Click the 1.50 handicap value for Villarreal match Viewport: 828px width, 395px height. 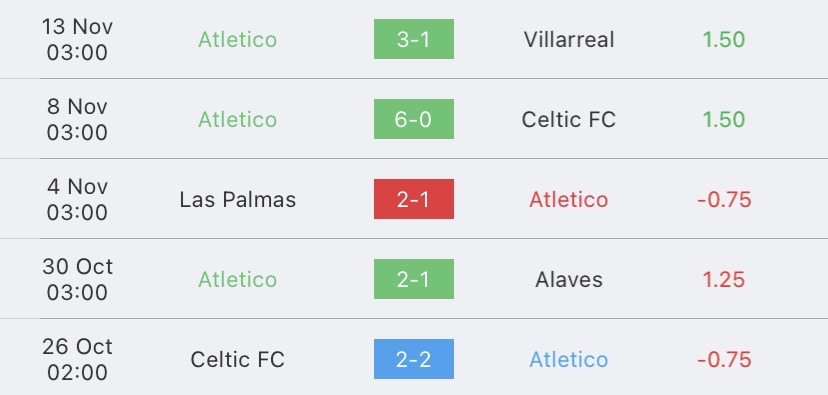pyautogui.click(x=724, y=40)
